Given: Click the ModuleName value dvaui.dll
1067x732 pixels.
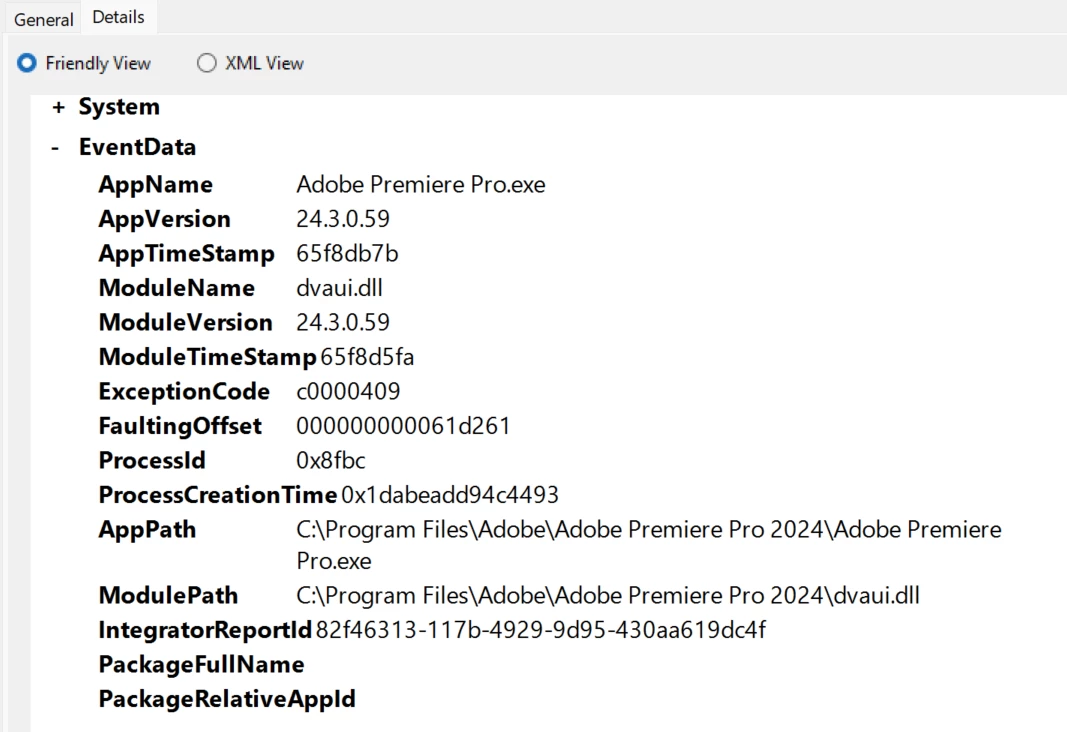Looking at the screenshot, I should click(340, 288).
